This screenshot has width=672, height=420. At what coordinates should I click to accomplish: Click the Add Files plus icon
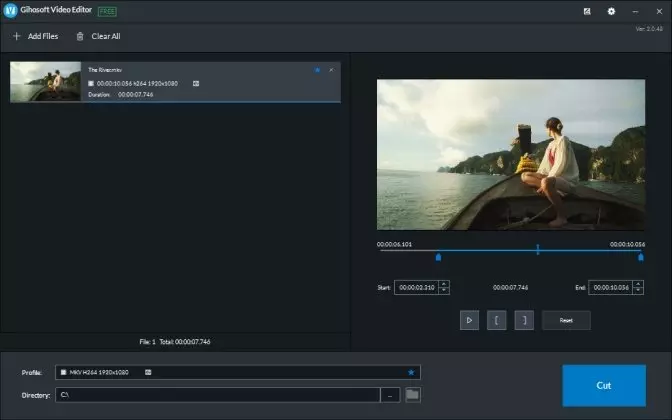click(17, 36)
